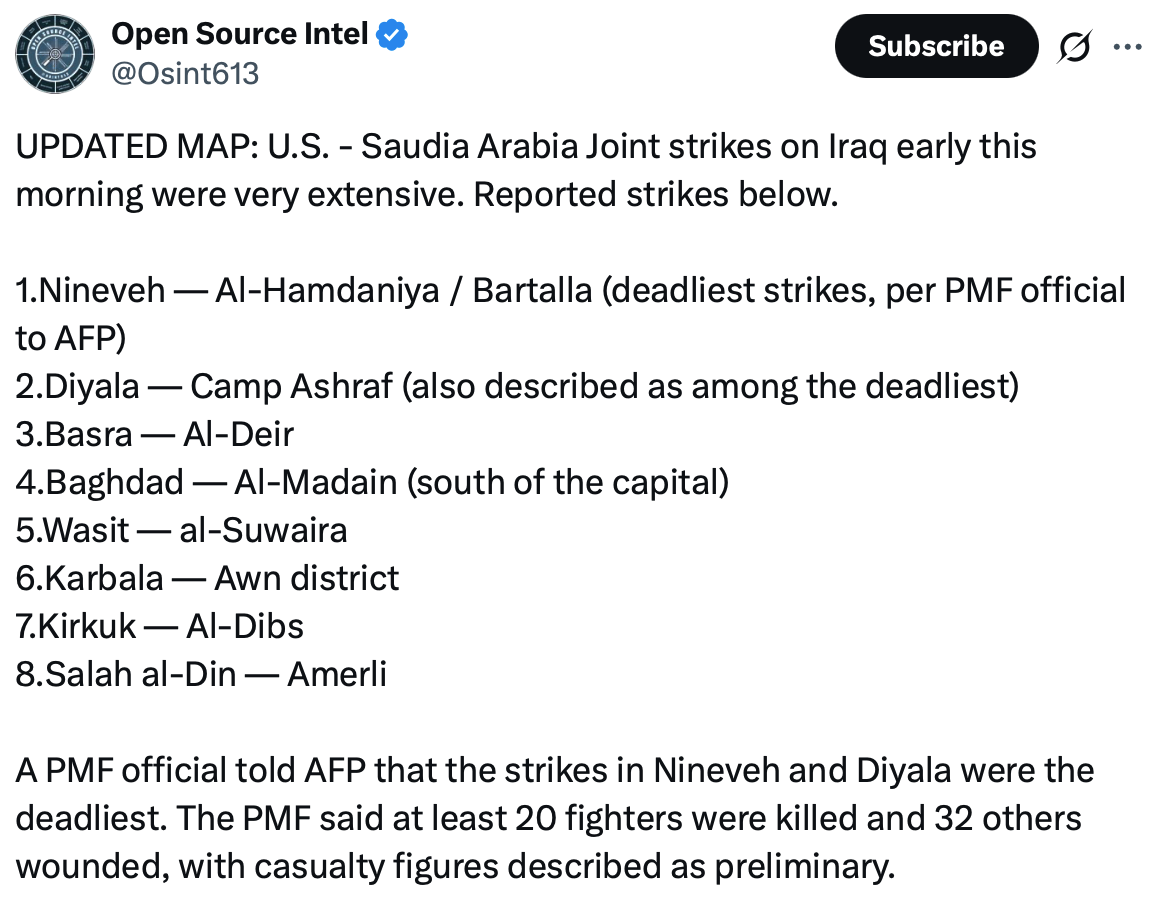
Task: Click the Diyala Camp Ashraf entry
Action: pyautogui.click(x=517, y=387)
